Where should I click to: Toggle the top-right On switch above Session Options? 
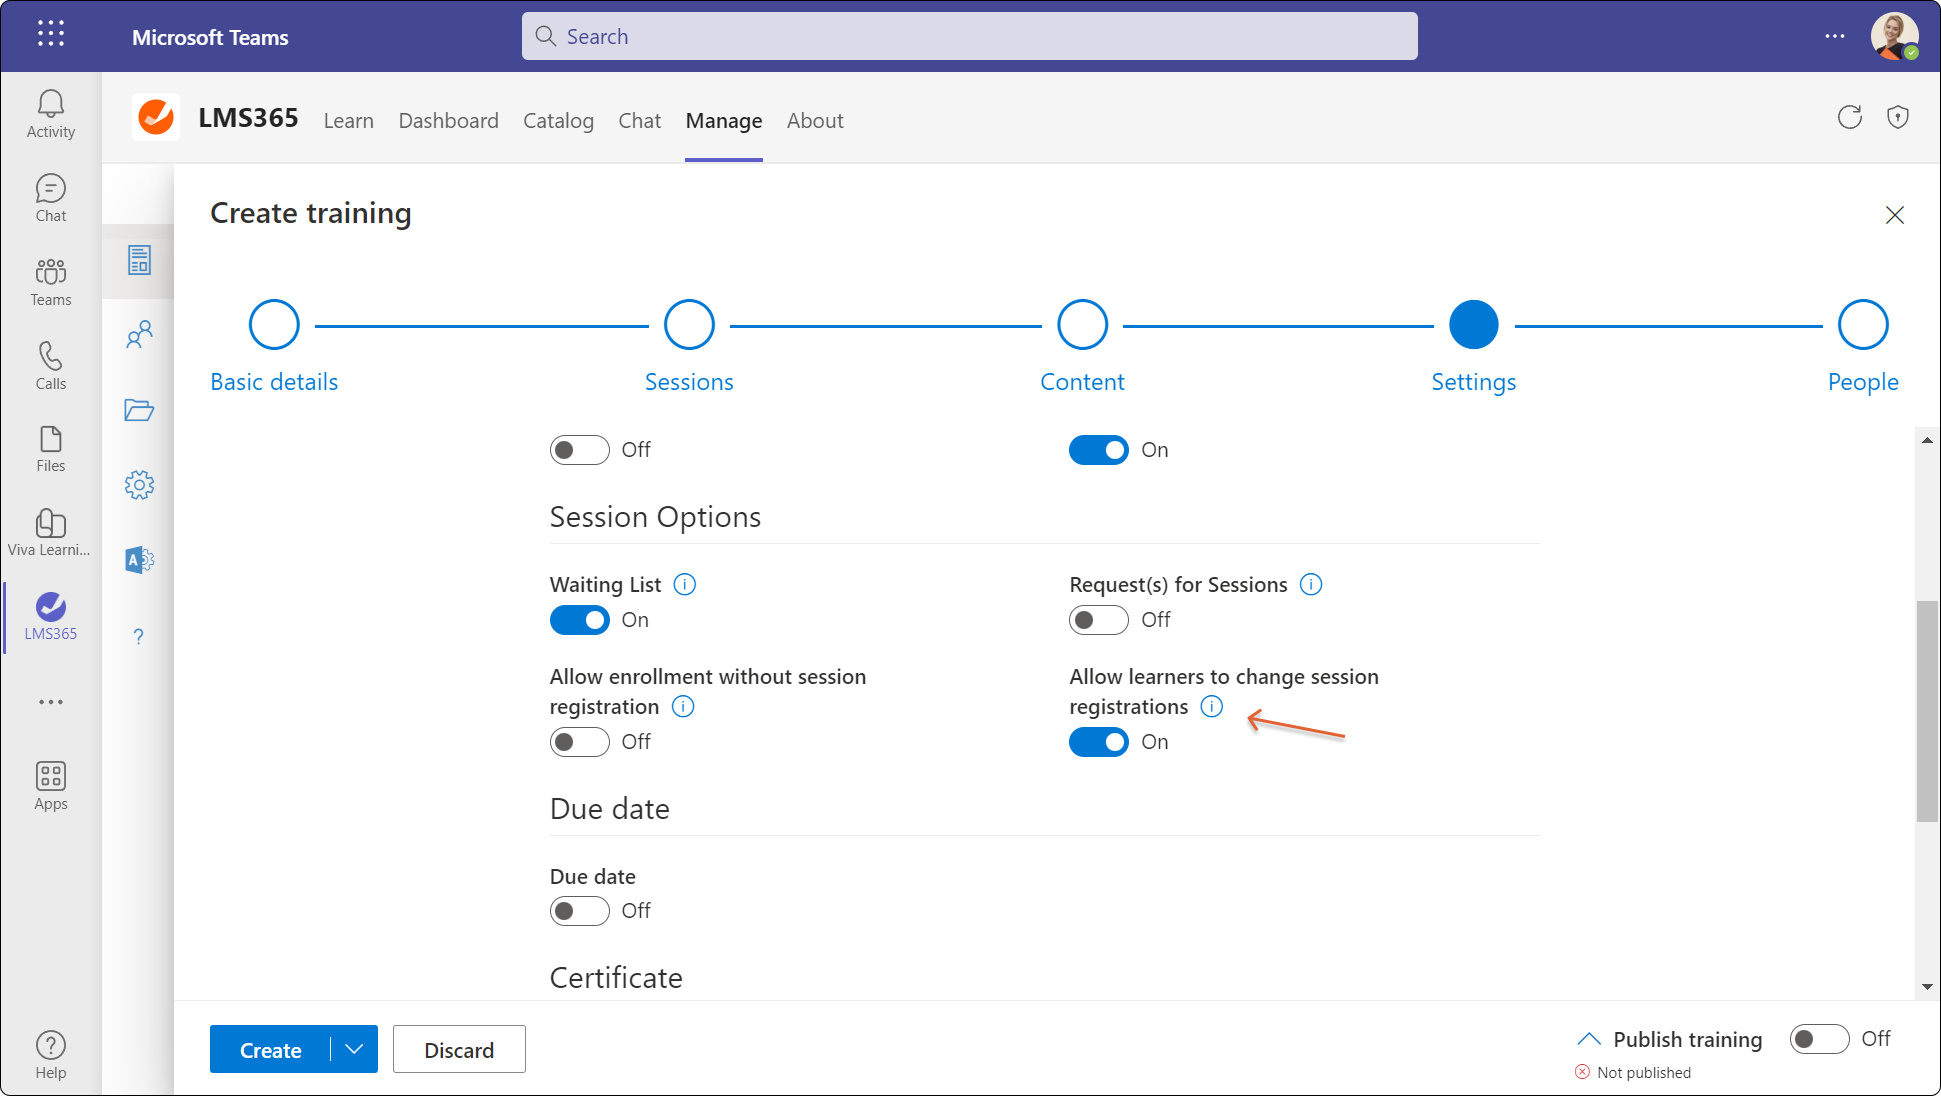point(1098,450)
